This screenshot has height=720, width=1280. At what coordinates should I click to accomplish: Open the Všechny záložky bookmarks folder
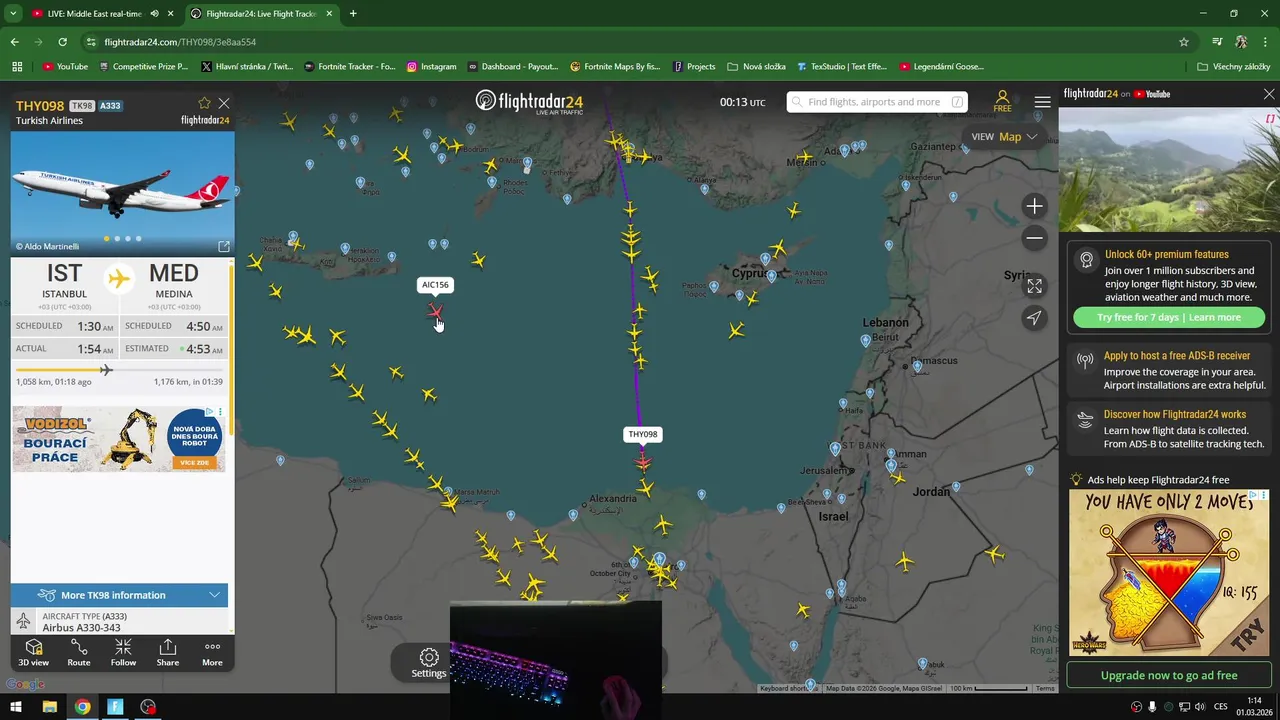pyautogui.click(x=1233, y=67)
